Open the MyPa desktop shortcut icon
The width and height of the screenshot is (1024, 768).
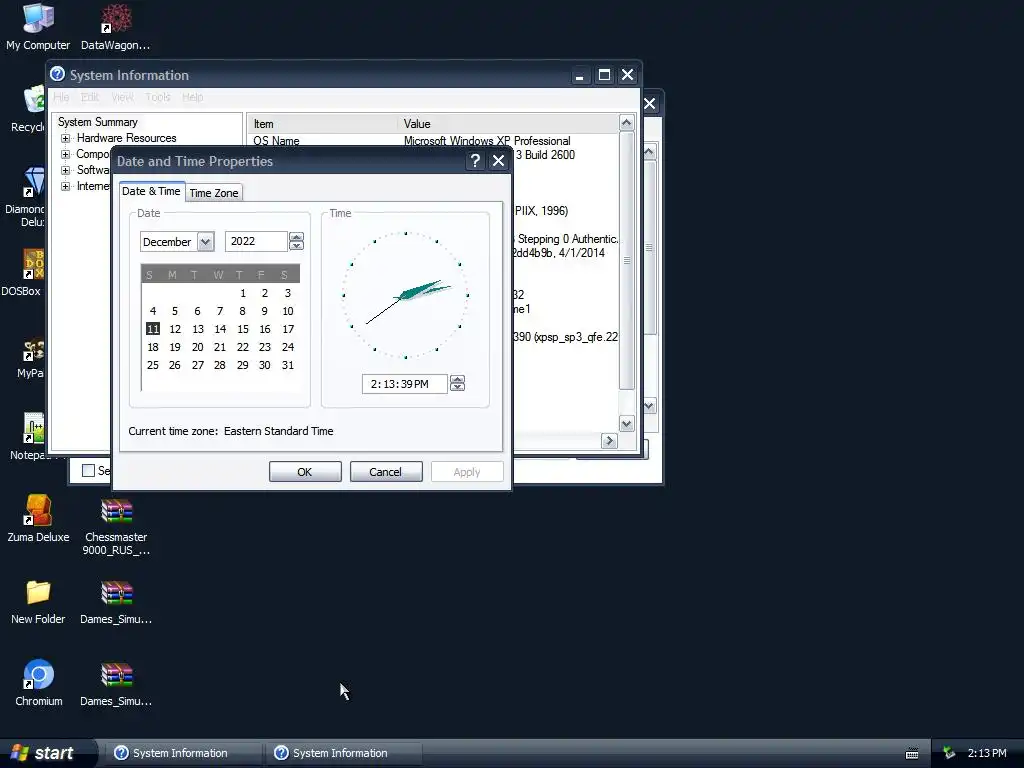[34, 351]
